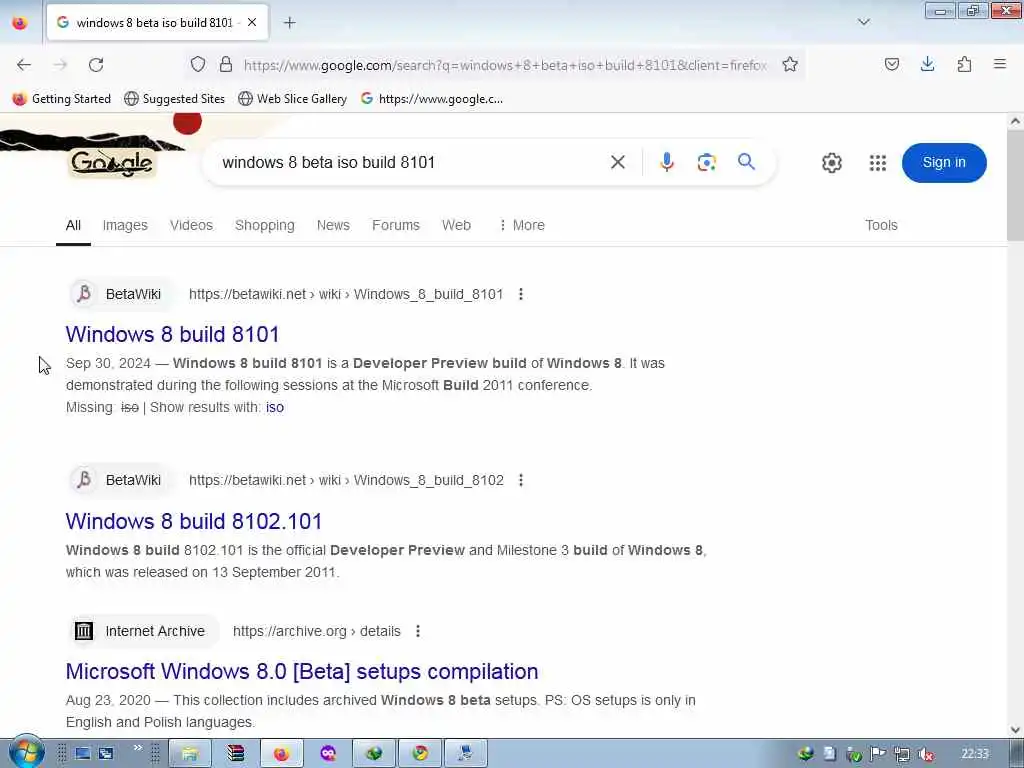Clear the Google search box text
This screenshot has width=1024, height=768.
(617, 162)
